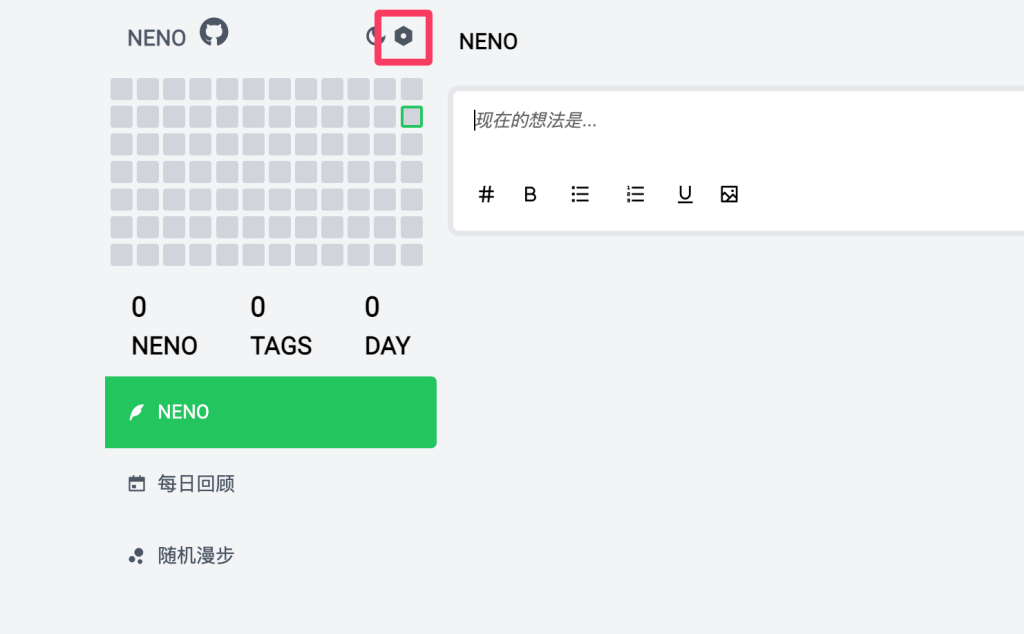
Task: Open 每日回顾 daily review
Action: point(196,484)
